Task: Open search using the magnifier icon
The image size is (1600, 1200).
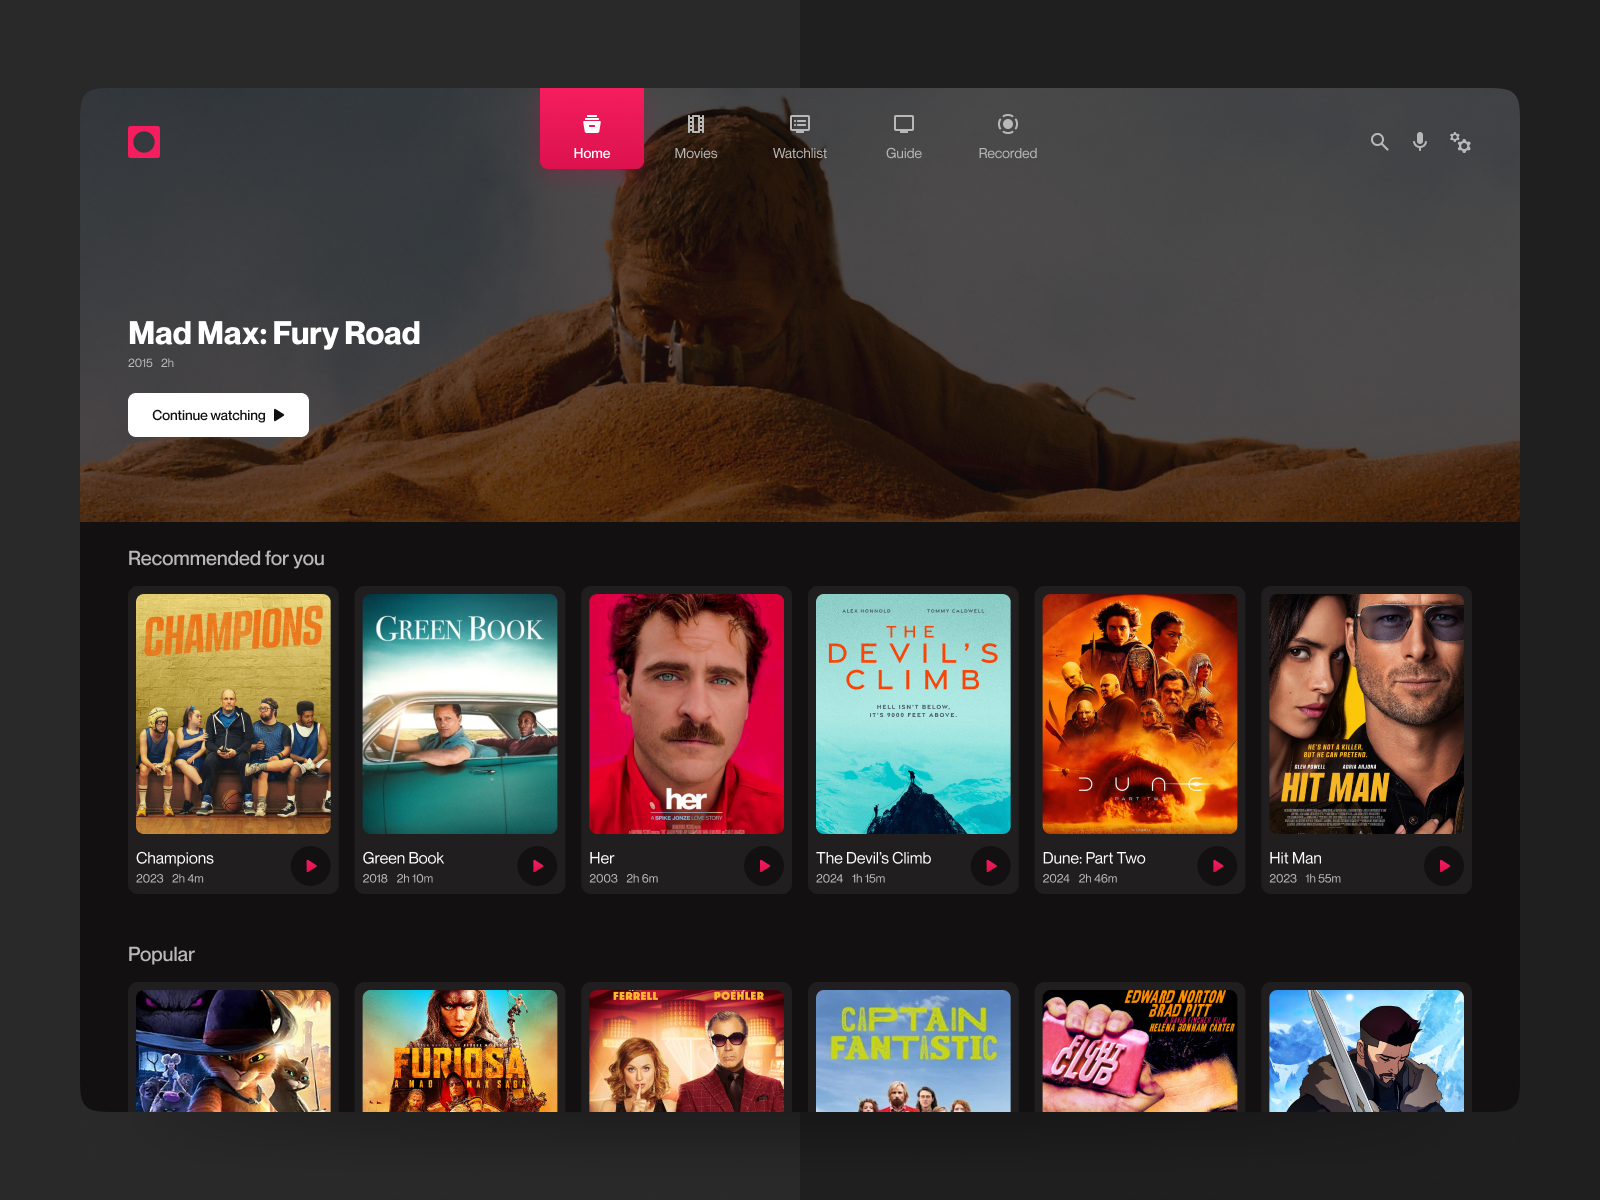Action: coord(1379,142)
